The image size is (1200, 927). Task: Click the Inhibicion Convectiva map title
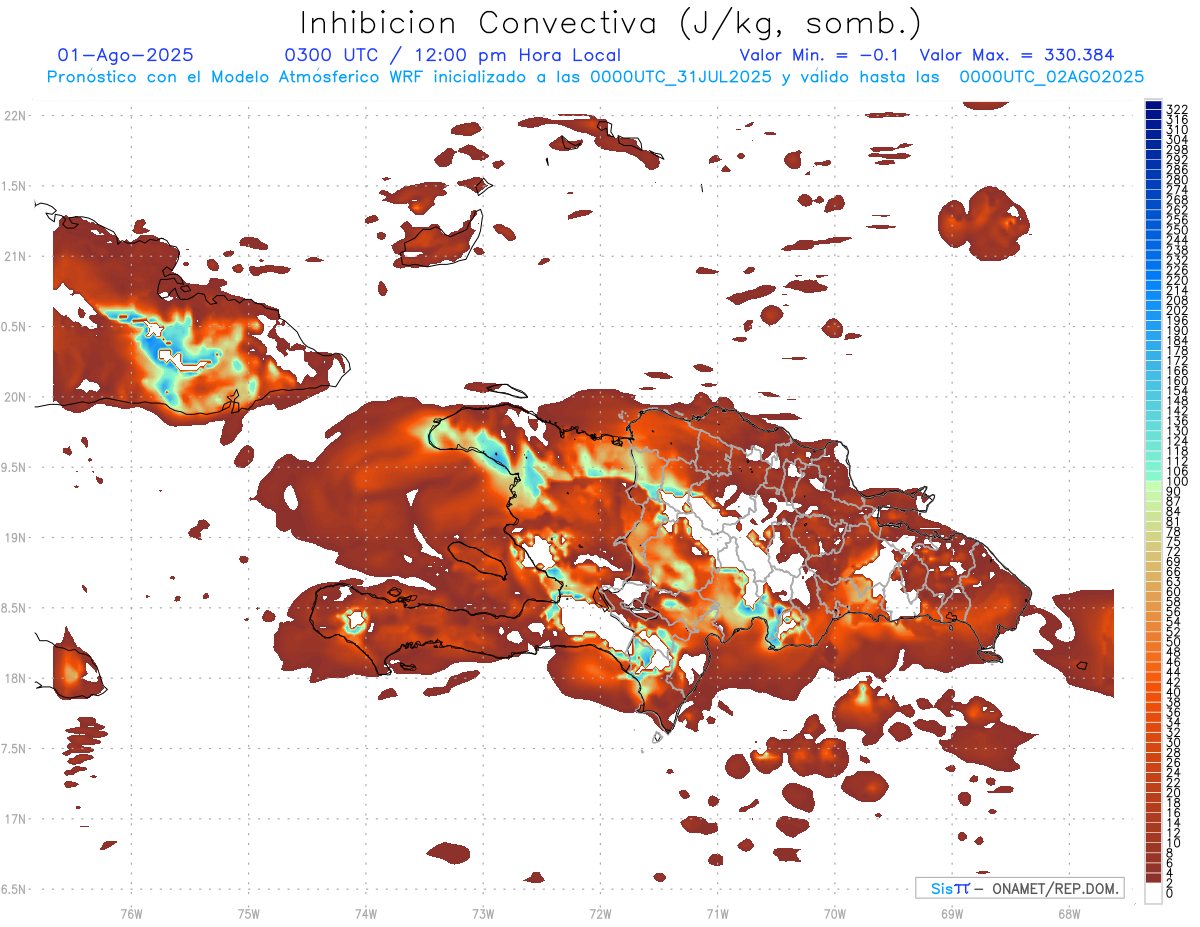(611, 23)
